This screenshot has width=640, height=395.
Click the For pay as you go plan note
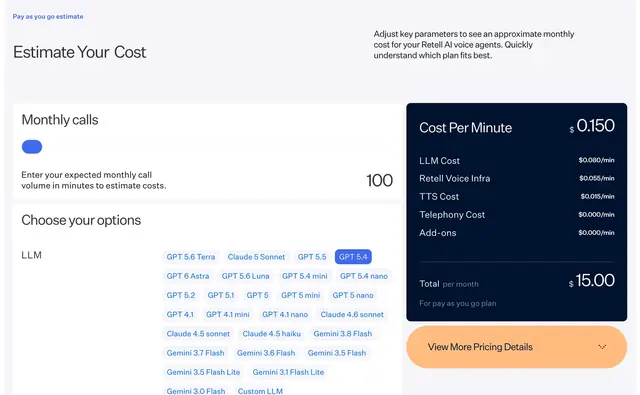458,303
